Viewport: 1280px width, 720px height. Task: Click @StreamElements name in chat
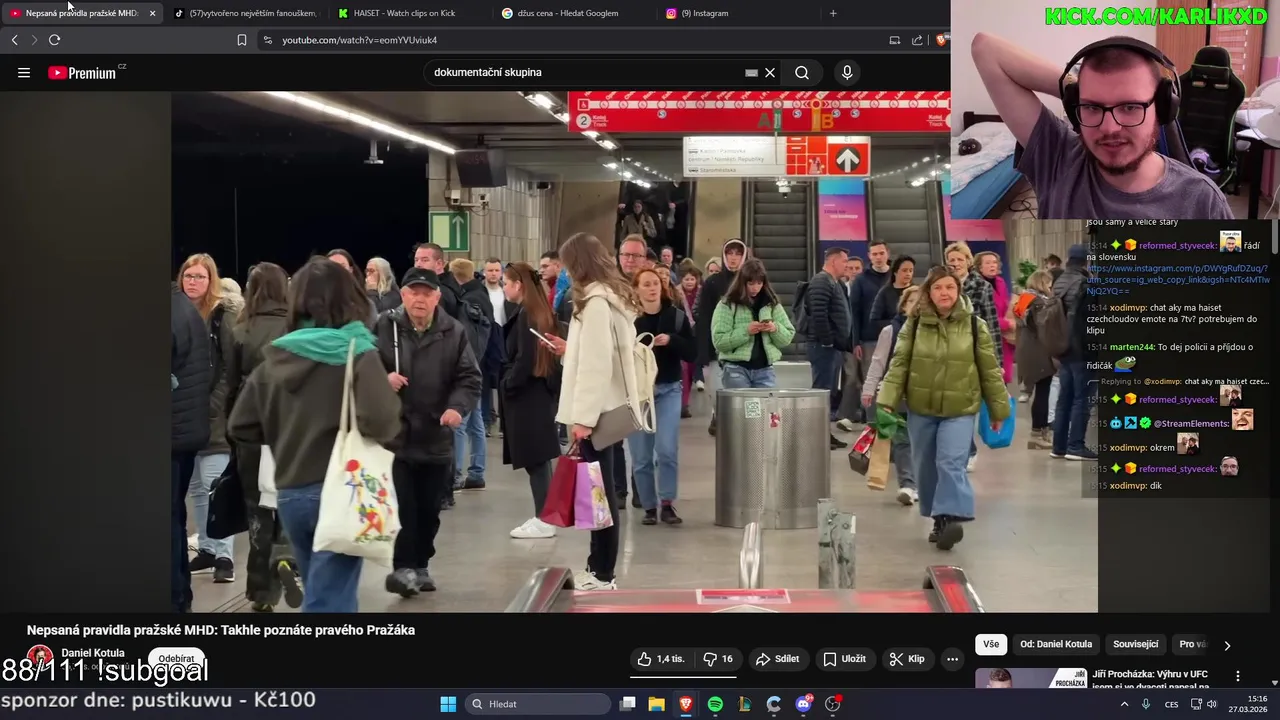coord(1191,424)
